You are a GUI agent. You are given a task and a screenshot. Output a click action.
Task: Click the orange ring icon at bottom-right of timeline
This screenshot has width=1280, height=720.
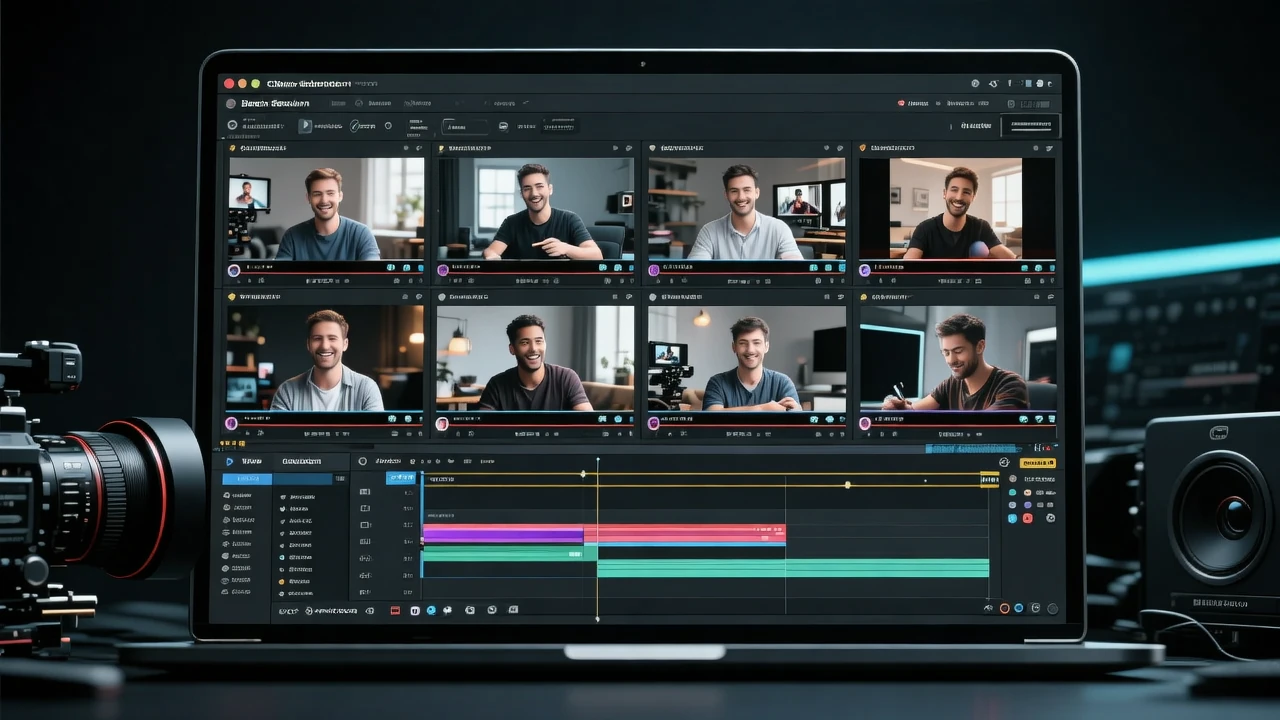1004,608
